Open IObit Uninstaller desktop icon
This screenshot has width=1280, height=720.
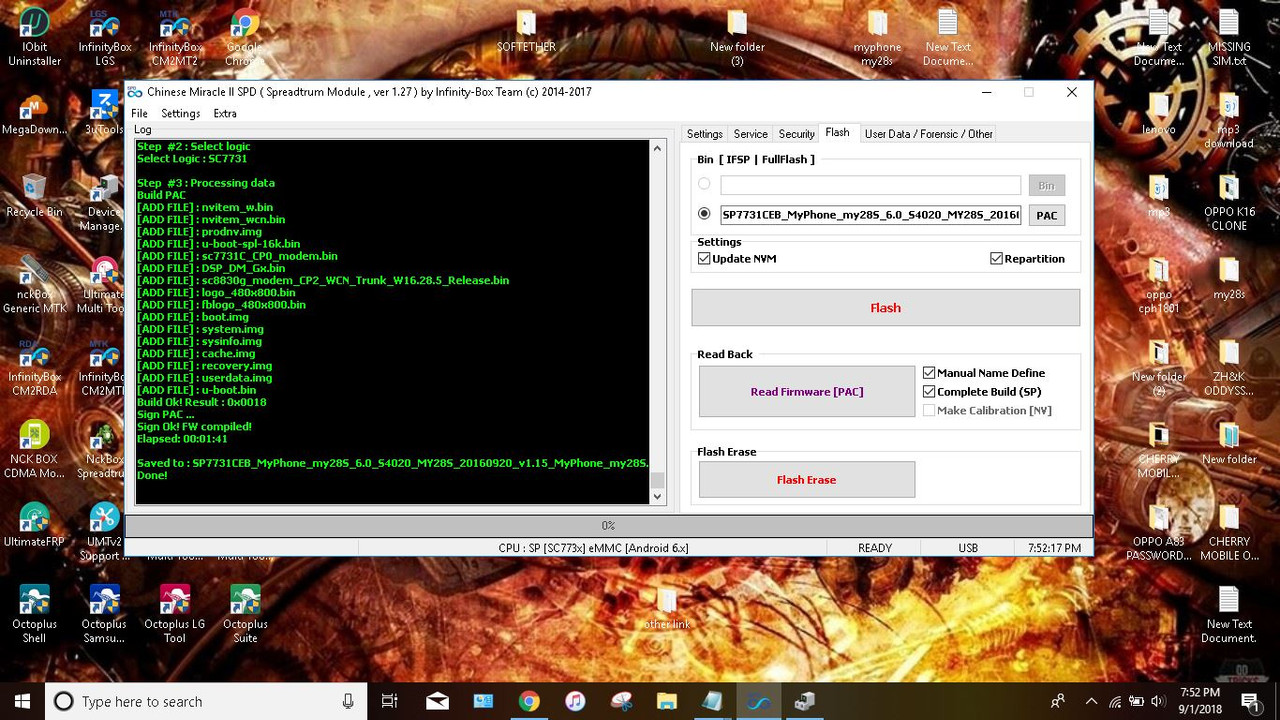point(34,38)
